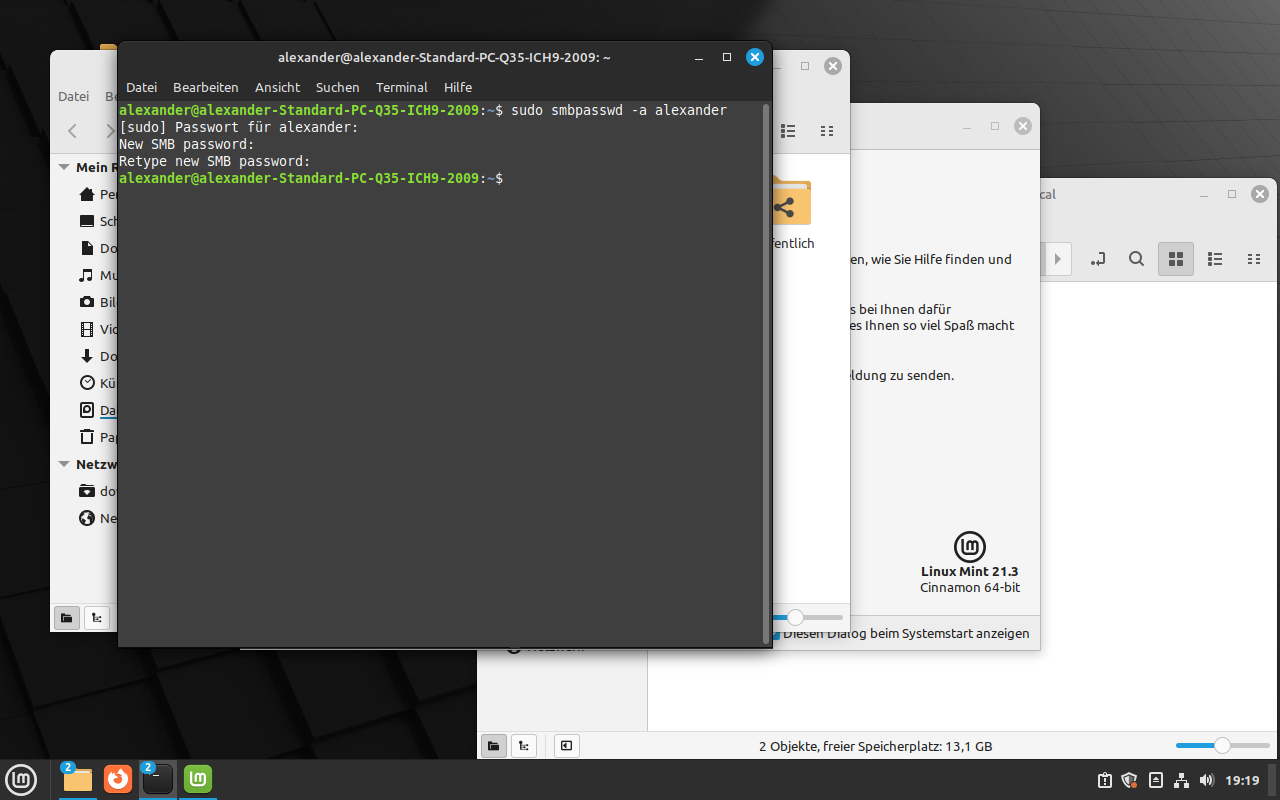The image size is (1280, 800).
Task: Select the downloads arrow sidebar icon
Action: 87,356
